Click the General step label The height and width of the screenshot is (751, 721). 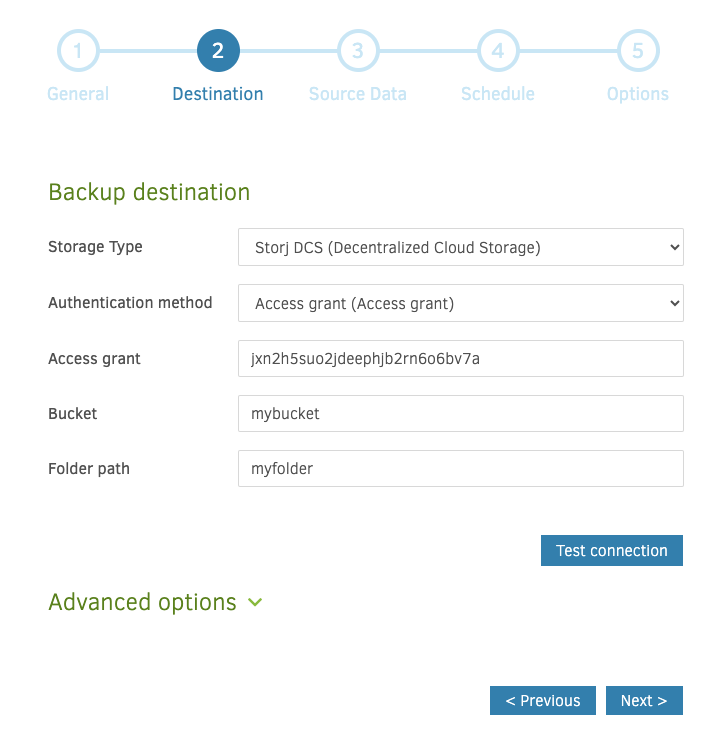point(78,94)
